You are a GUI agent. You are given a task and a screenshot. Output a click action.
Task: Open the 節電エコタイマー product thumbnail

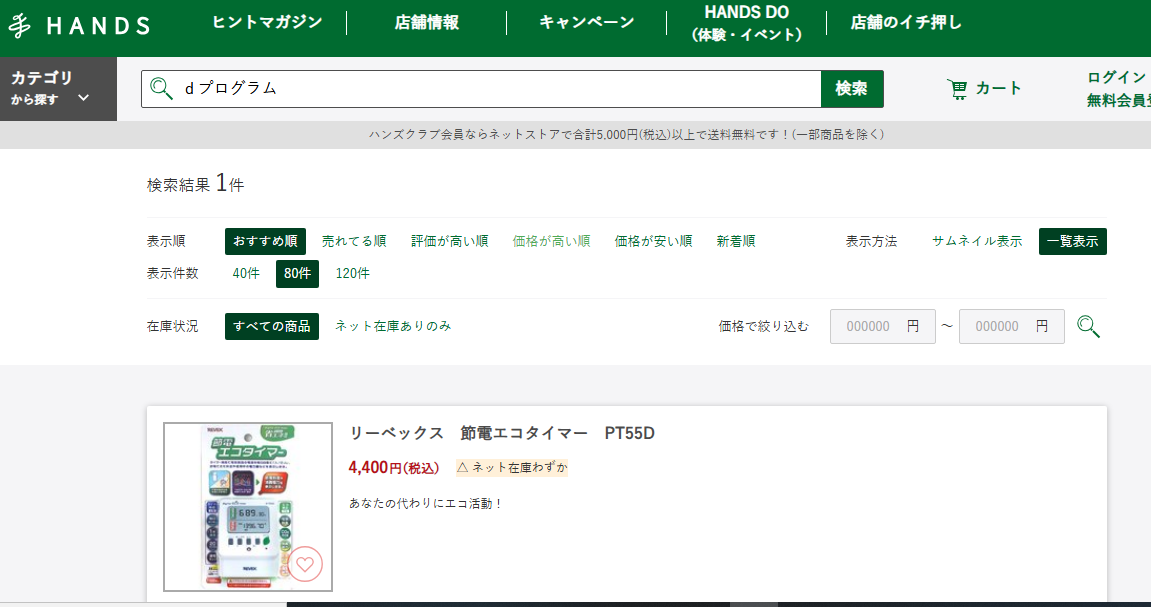coord(248,507)
